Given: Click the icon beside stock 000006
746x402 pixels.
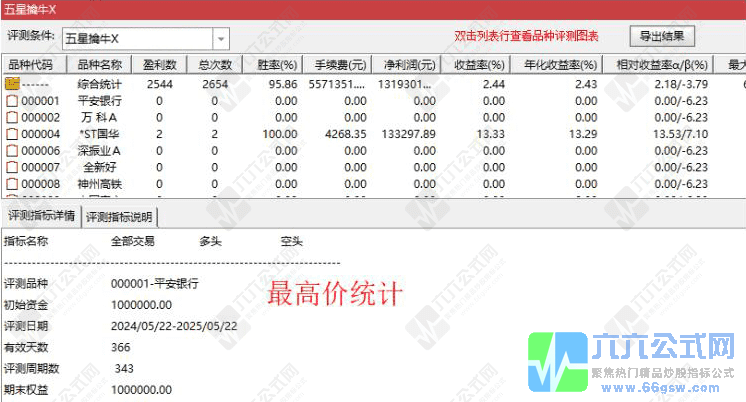Looking at the screenshot, I should tap(12, 150).
